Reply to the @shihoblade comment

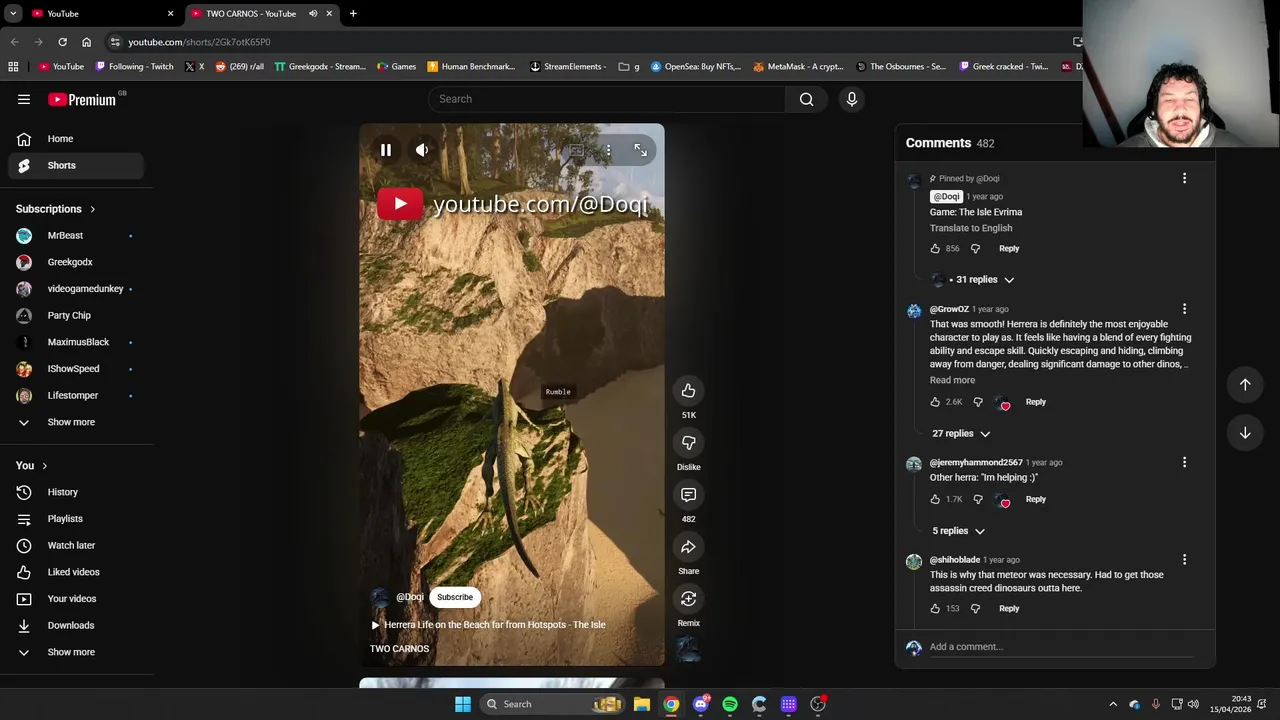1009,609
